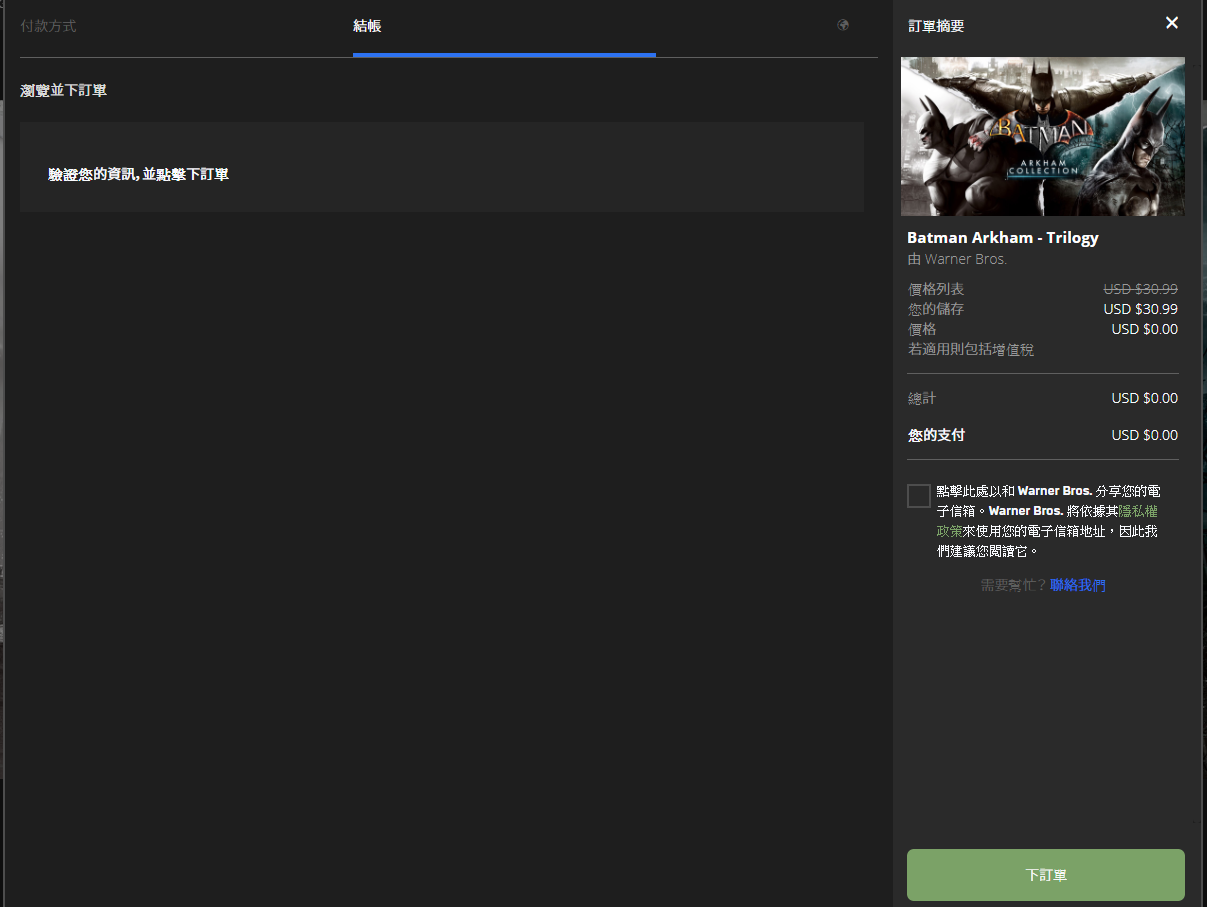Close the order summary panel

click(x=1172, y=23)
